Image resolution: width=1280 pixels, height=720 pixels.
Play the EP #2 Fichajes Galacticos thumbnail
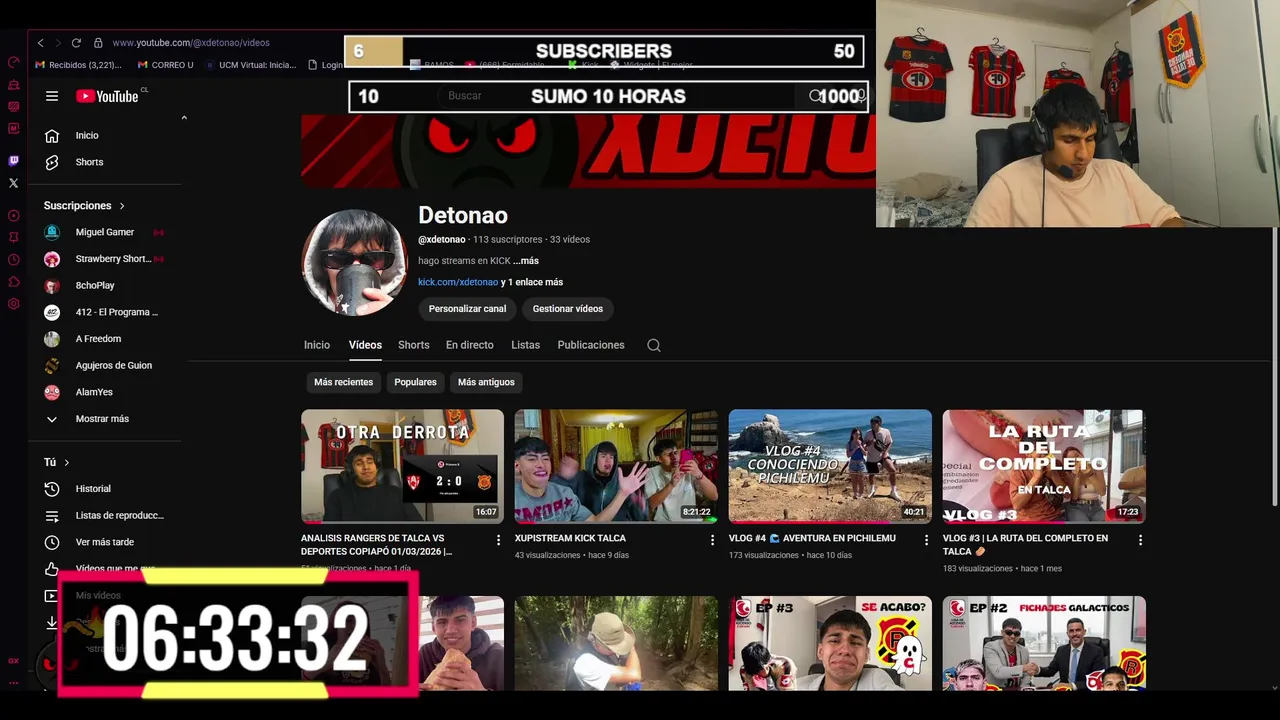point(1044,643)
